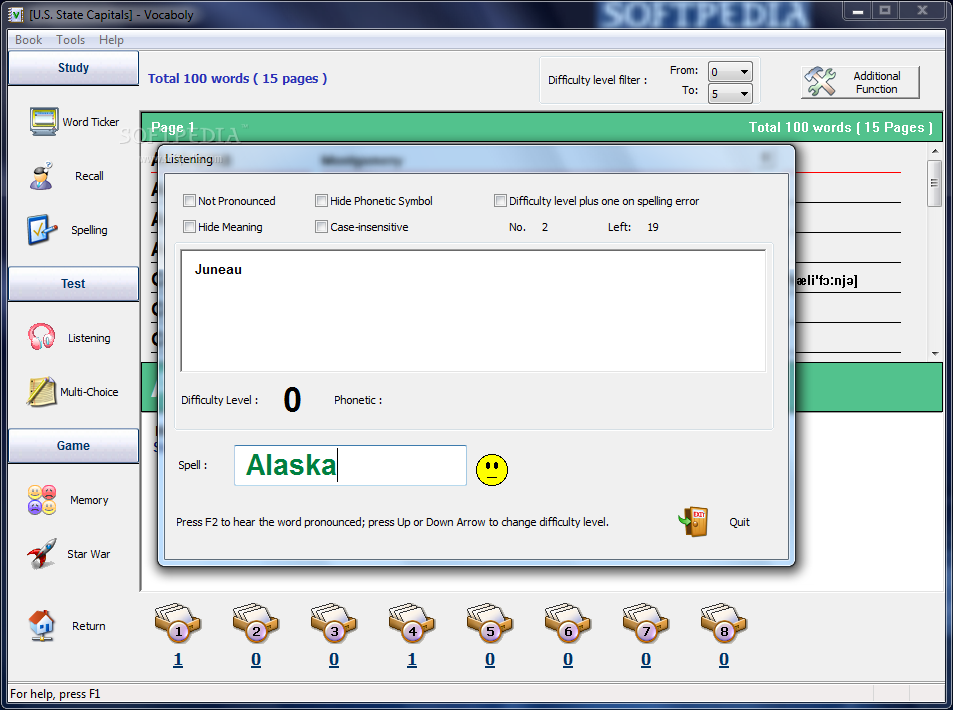The image size is (953, 710).
Task: Open the Help menu
Action: [111, 40]
